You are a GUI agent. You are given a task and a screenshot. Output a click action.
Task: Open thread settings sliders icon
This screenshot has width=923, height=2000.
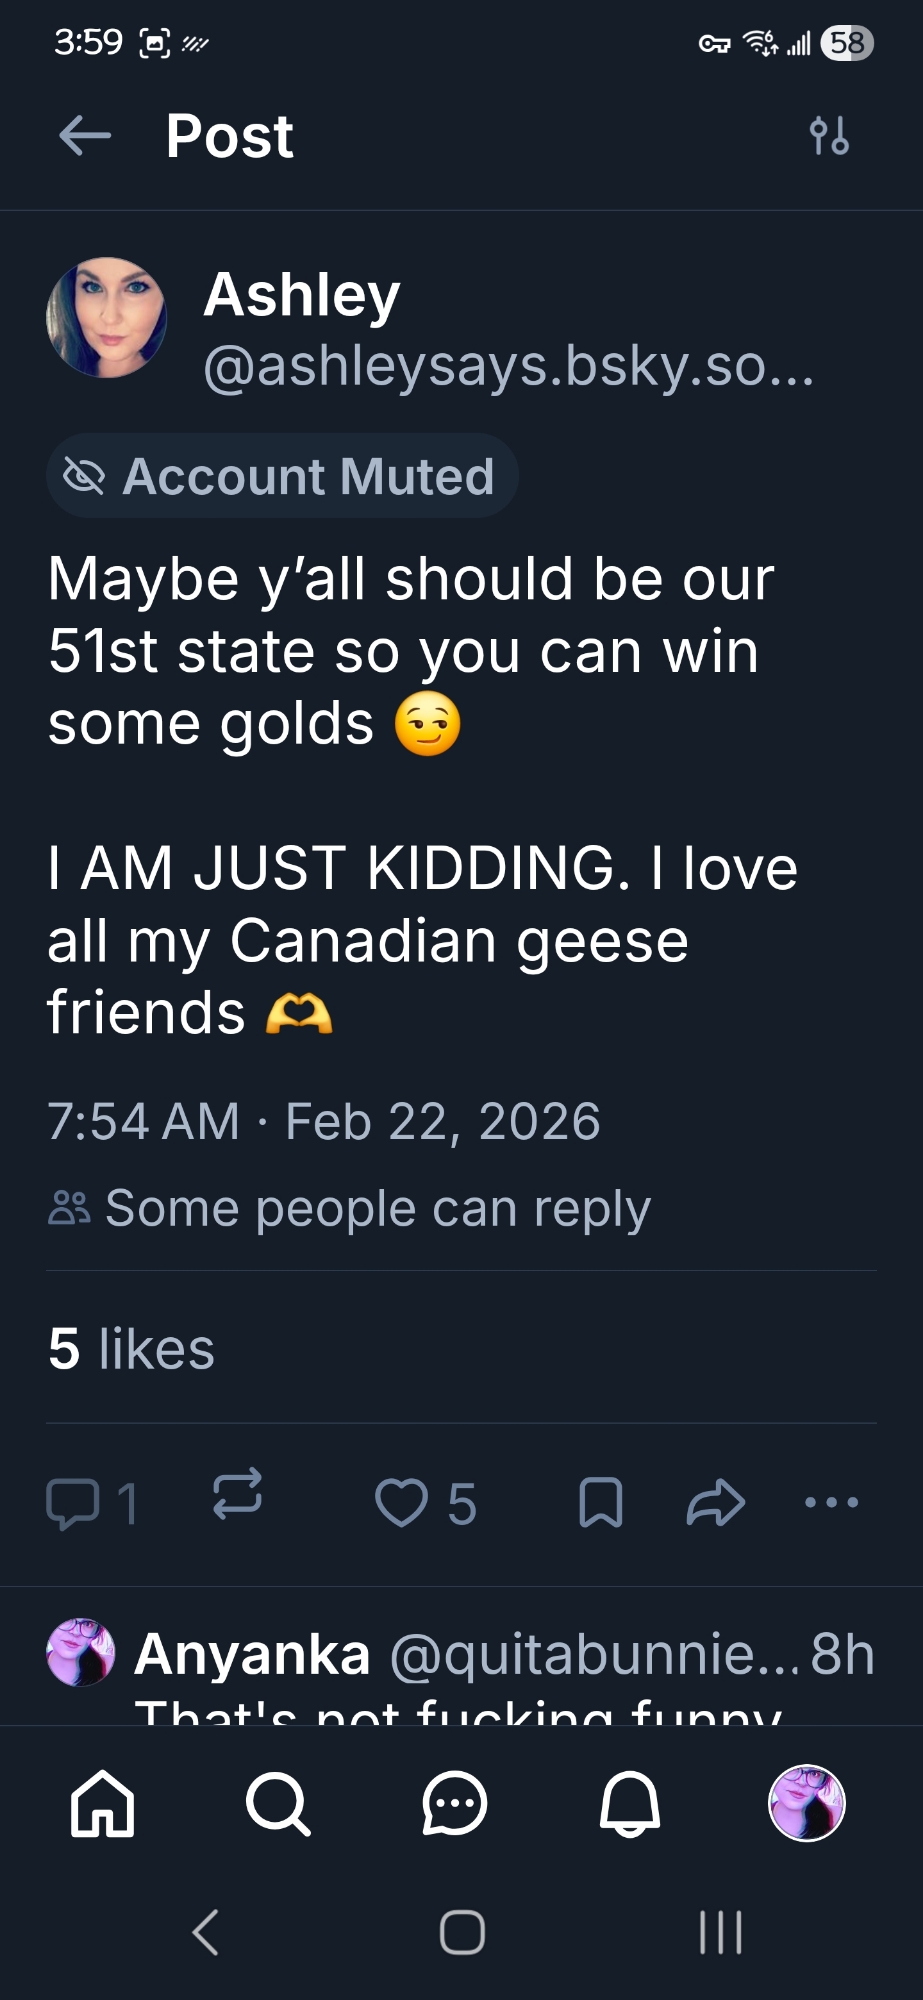pyautogui.click(x=829, y=136)
